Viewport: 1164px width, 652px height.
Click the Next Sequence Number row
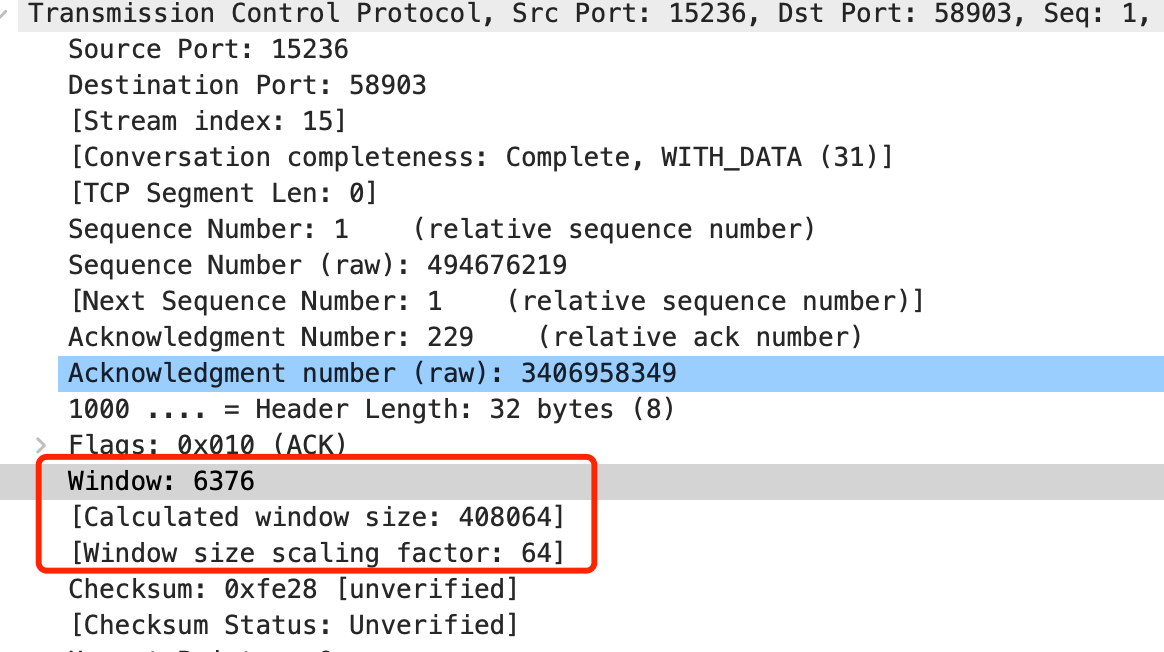point(496,301)
